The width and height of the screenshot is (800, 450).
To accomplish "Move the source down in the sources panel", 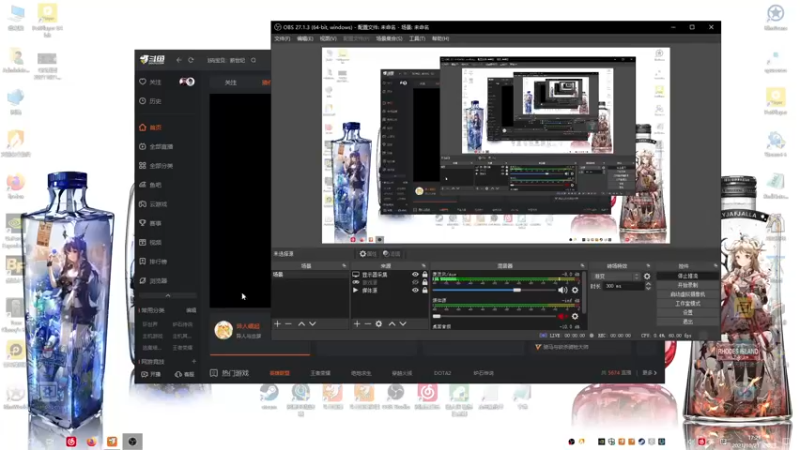I will pyautogui.click(x=403, y=324).
